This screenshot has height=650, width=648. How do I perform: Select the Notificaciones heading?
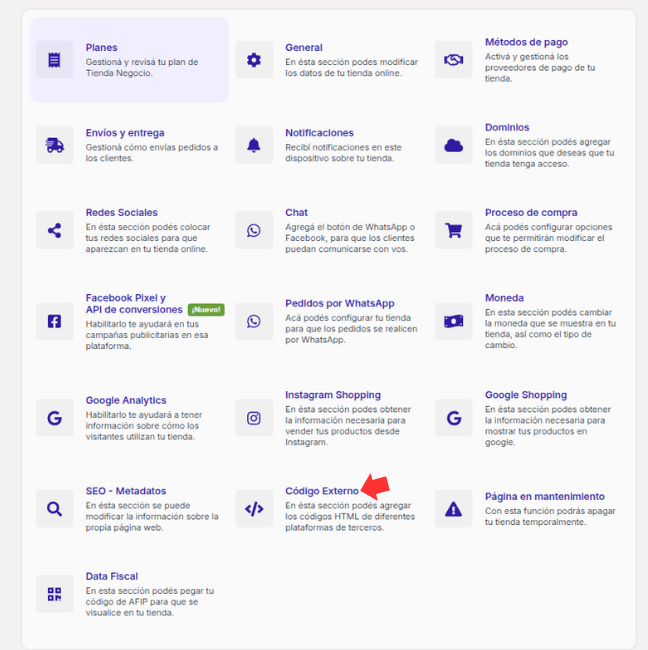319,133
